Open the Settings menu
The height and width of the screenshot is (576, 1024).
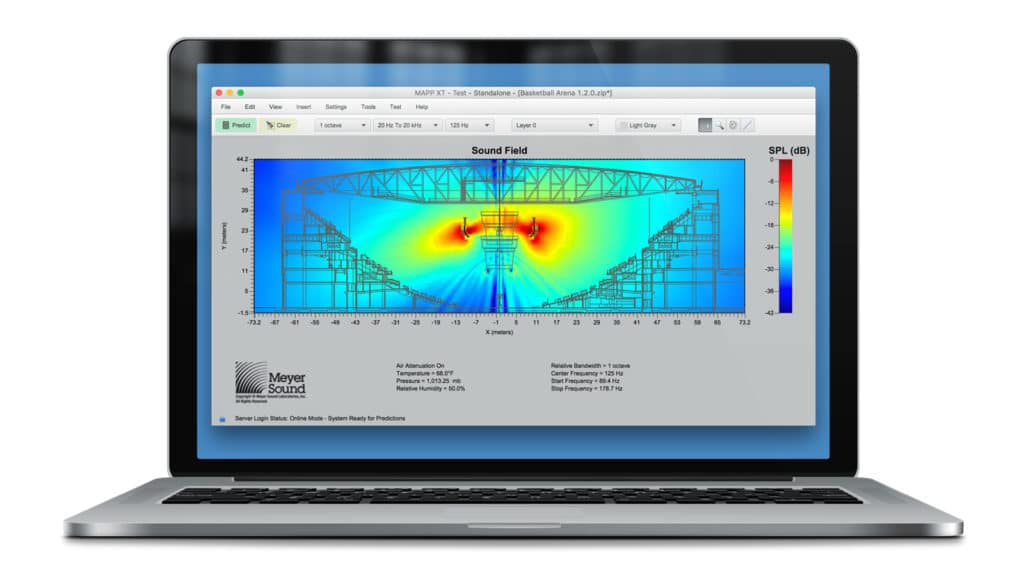336,106
